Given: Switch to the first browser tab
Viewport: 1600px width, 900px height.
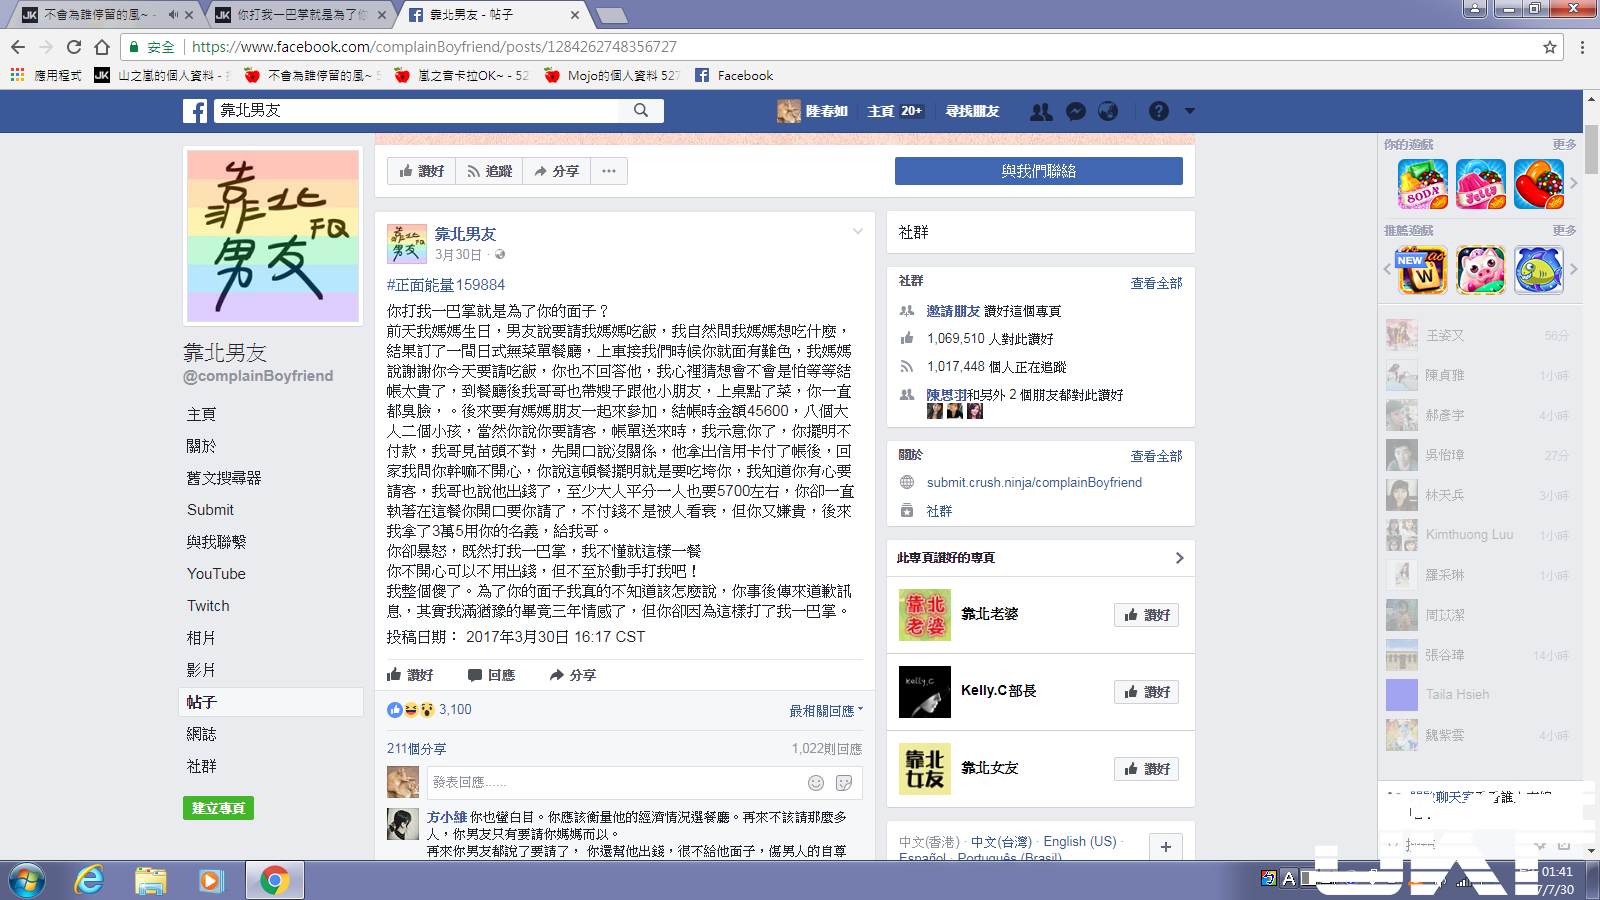Looking at the screenshot, I should (100, 15).
